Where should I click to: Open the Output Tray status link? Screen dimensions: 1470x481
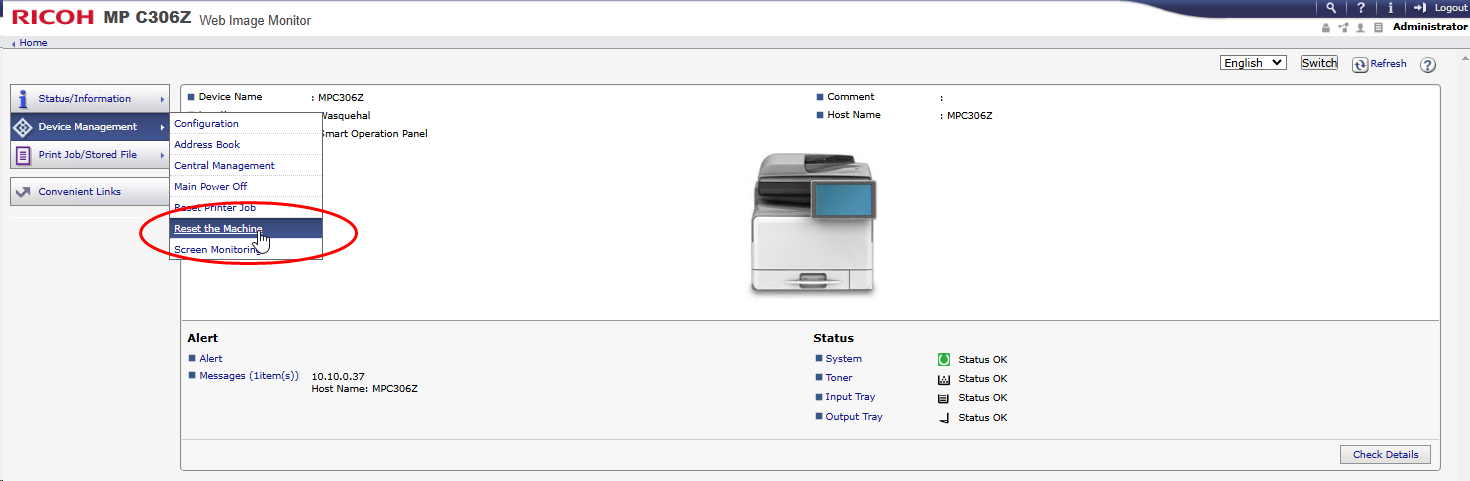[854, 417]
